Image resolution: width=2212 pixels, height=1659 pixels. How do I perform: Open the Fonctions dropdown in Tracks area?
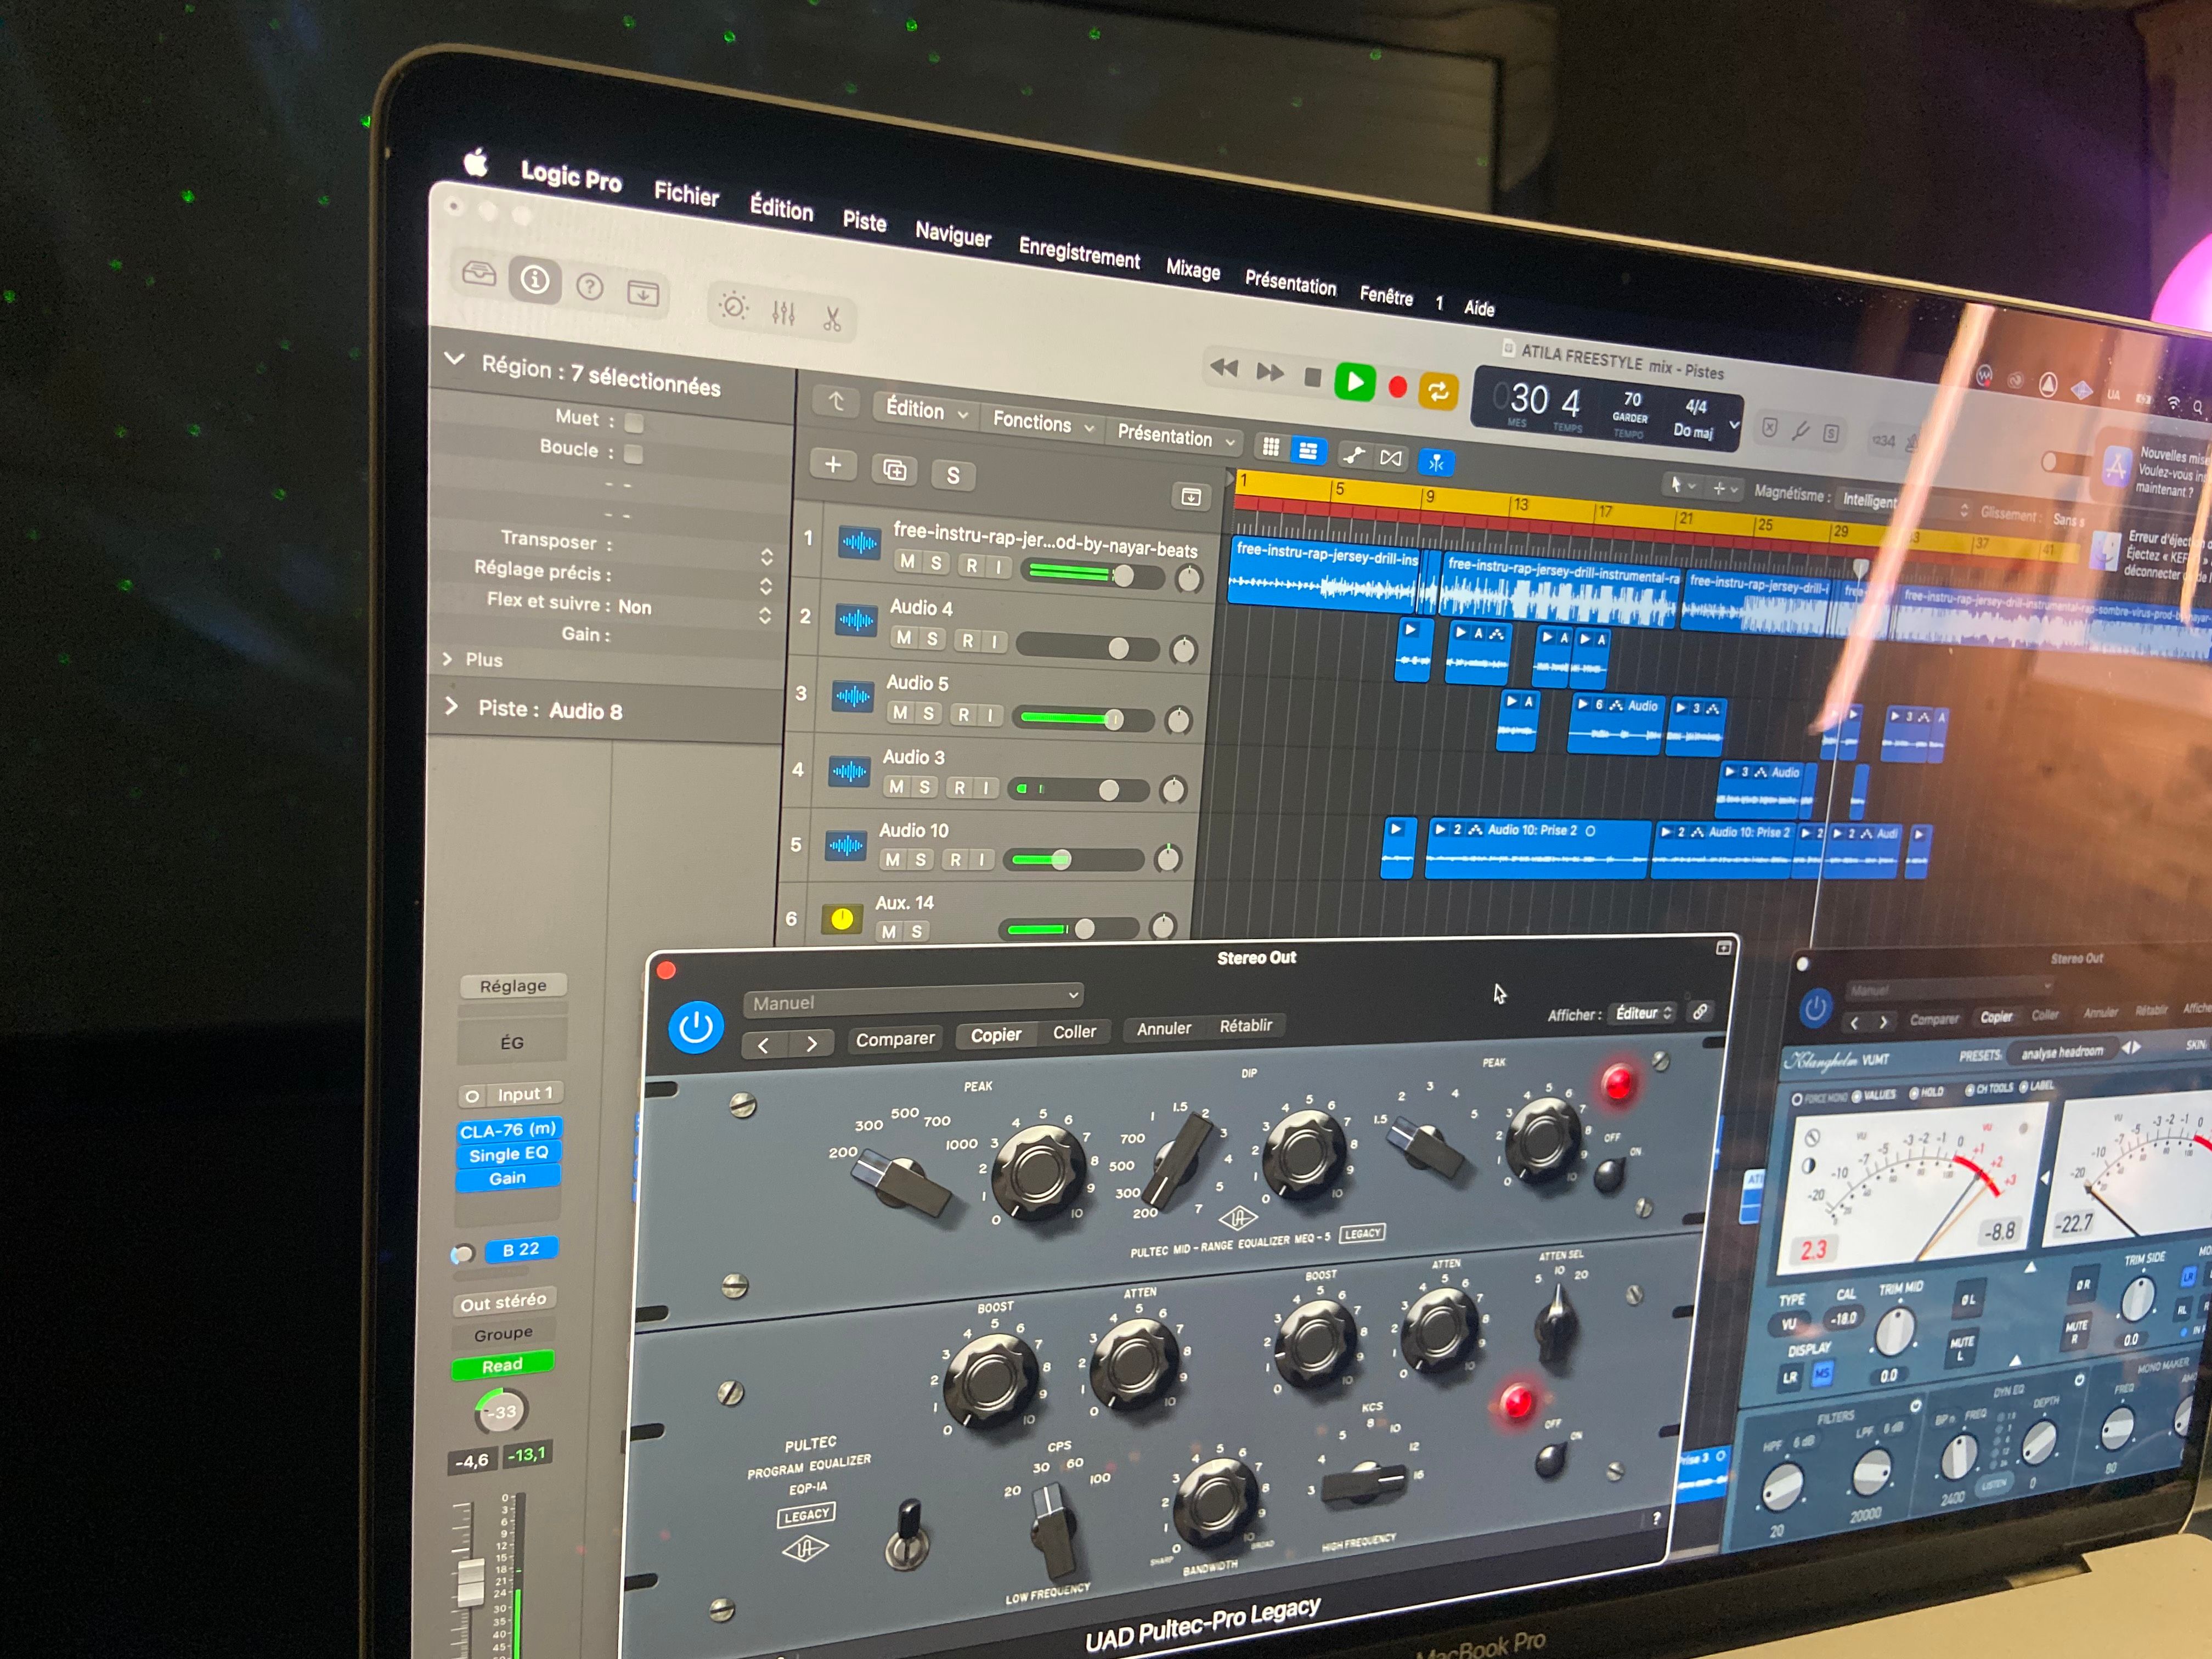point(1043,423)
